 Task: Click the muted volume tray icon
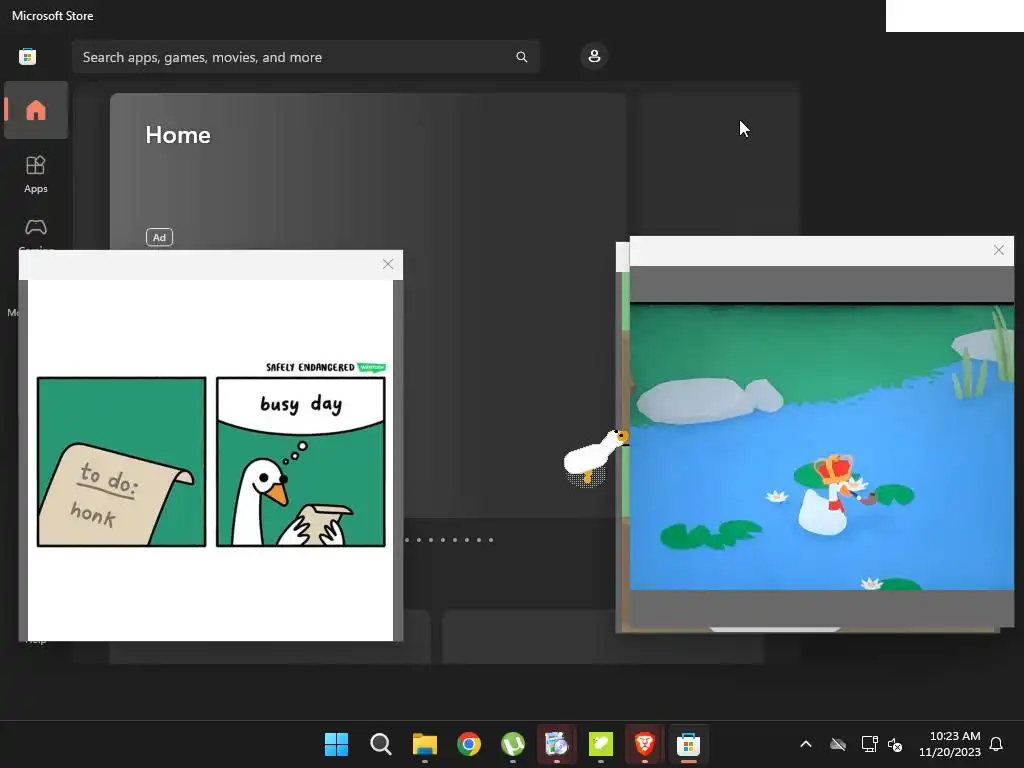(895, 744)
